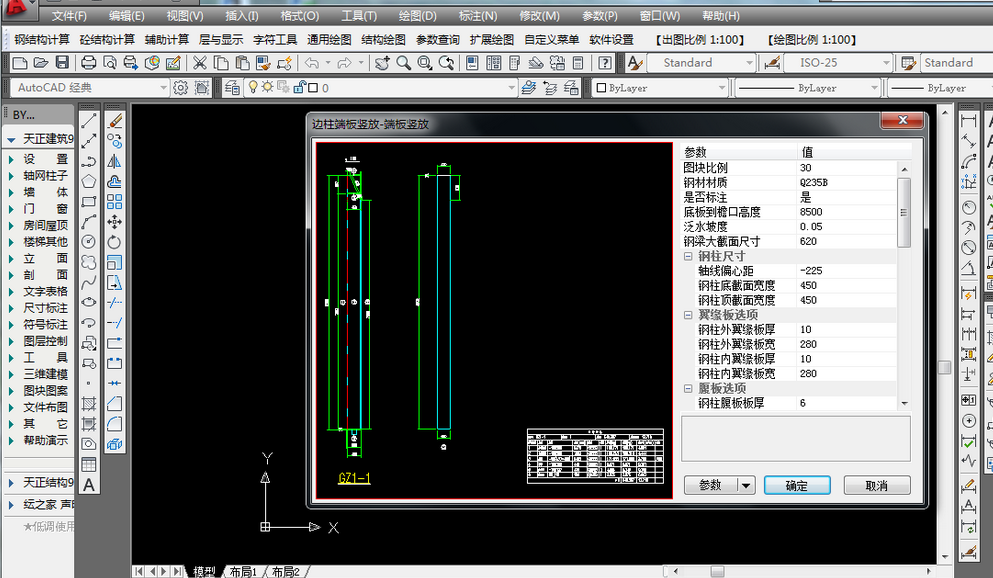The image size is (993, 578).
Task: Collapse the 腹板选项 parameter group
Action: 688,389
